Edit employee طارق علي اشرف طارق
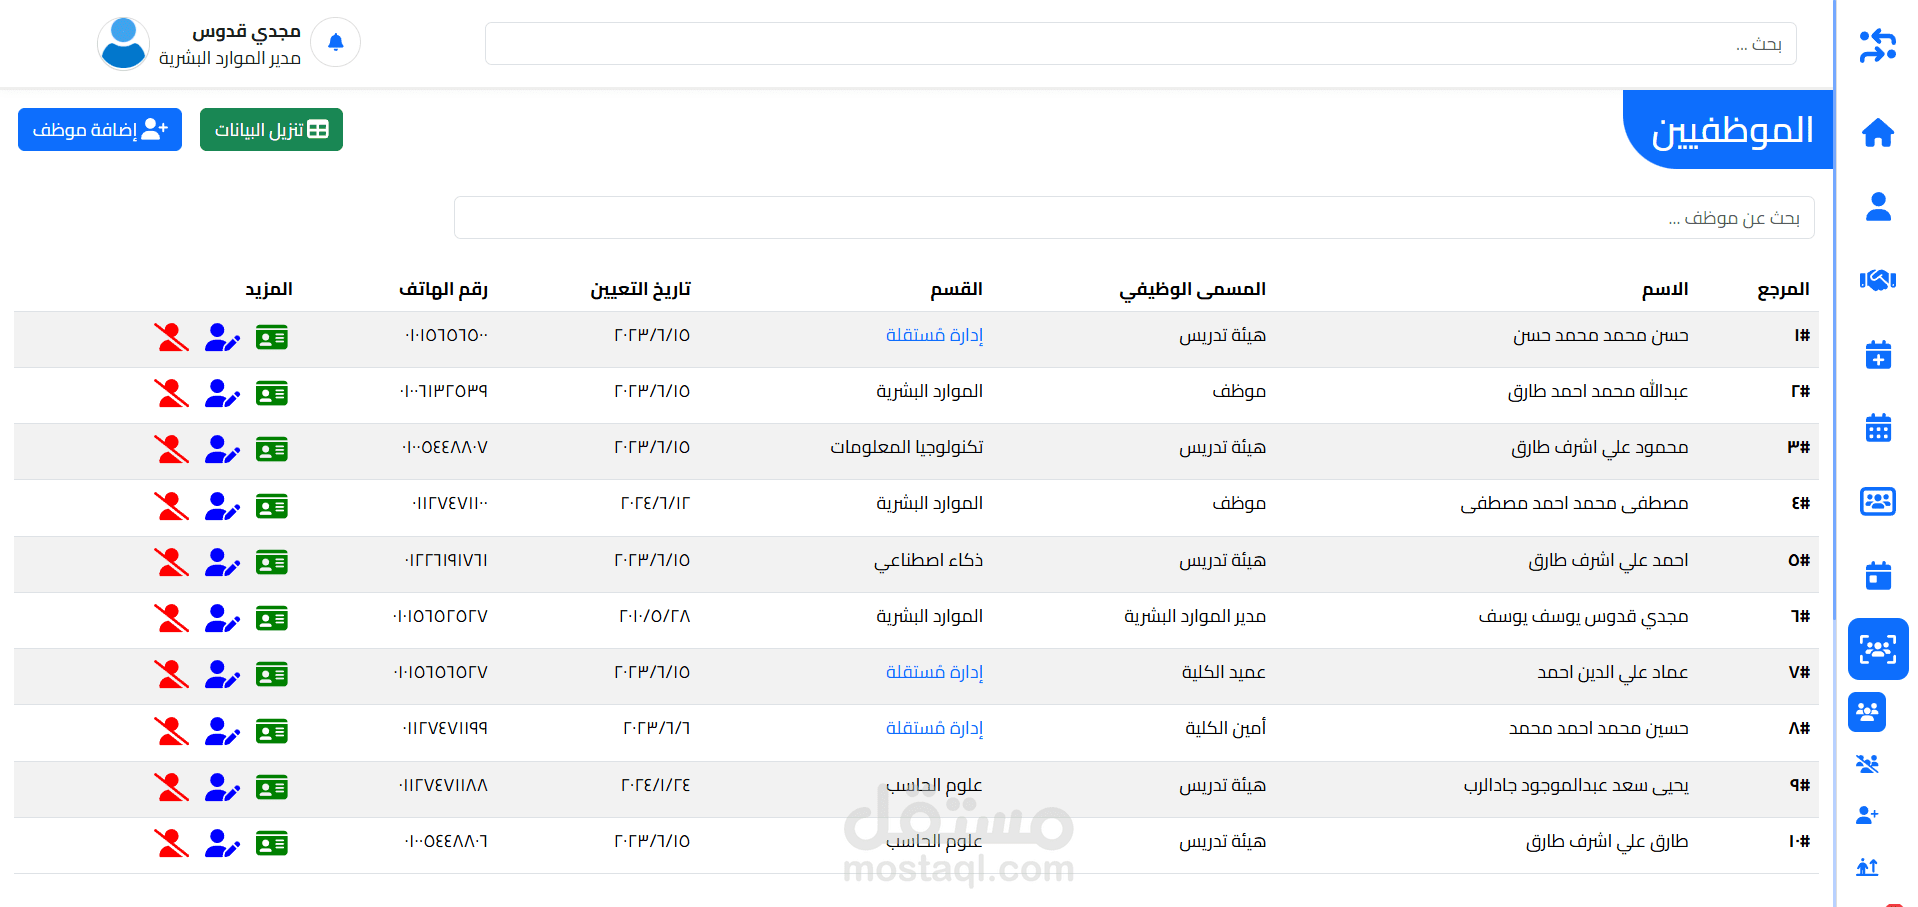The height and width of the screenshot is (907, 1918). point(222,844)
